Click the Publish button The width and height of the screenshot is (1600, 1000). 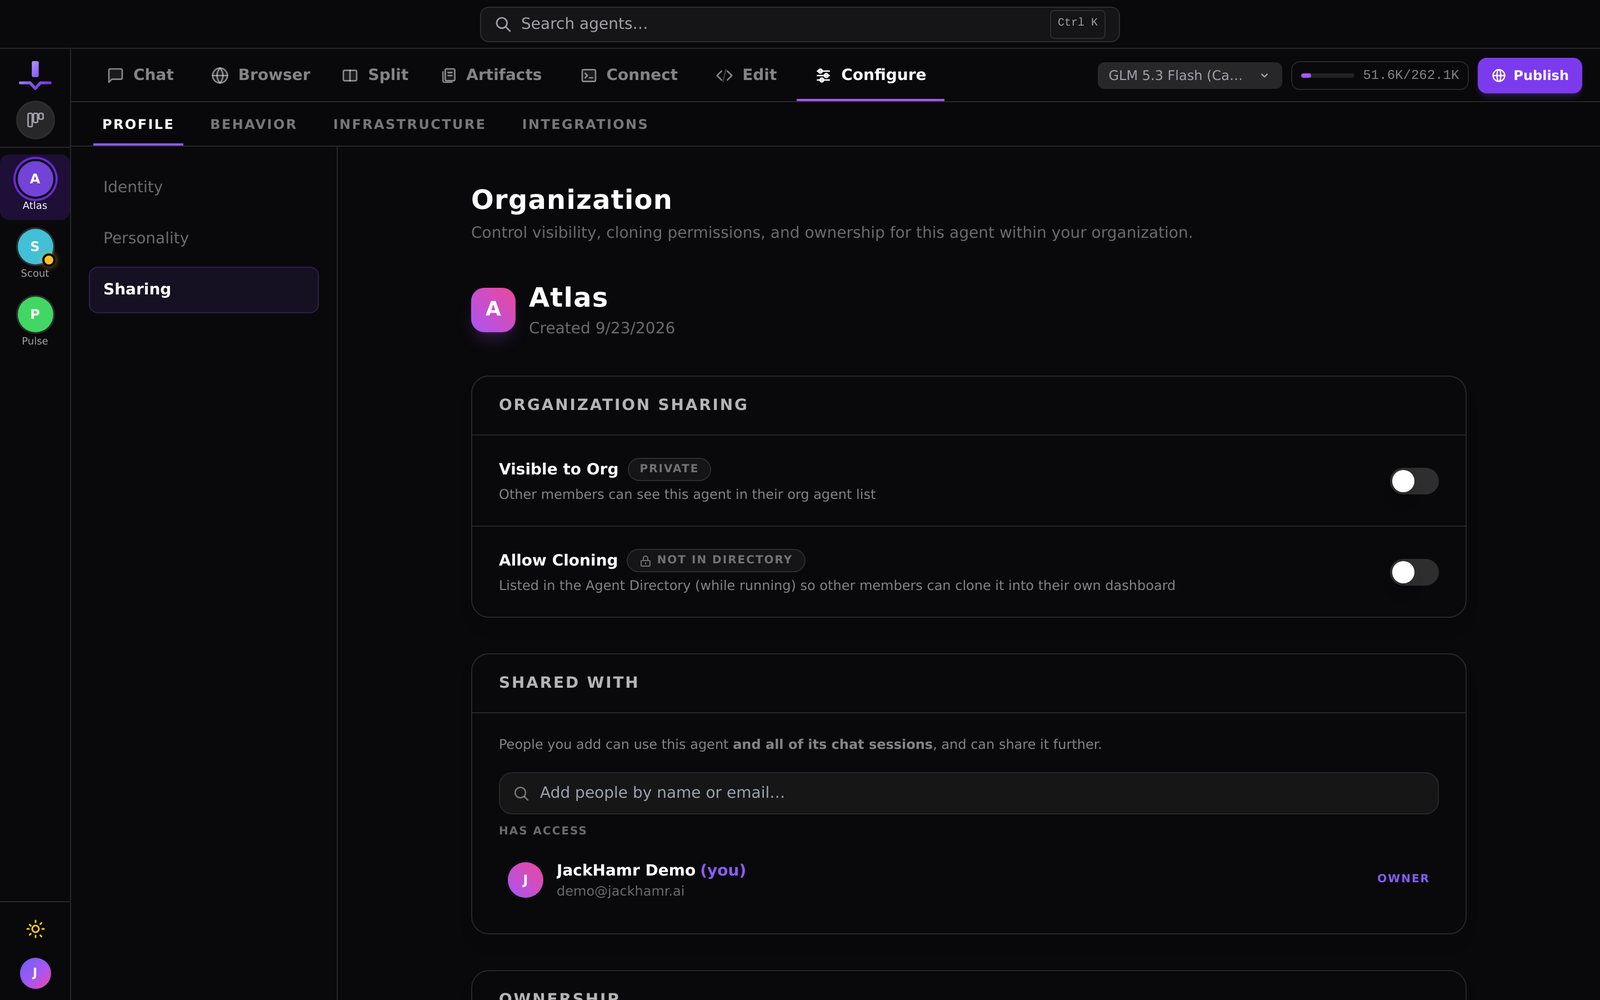1529,75
